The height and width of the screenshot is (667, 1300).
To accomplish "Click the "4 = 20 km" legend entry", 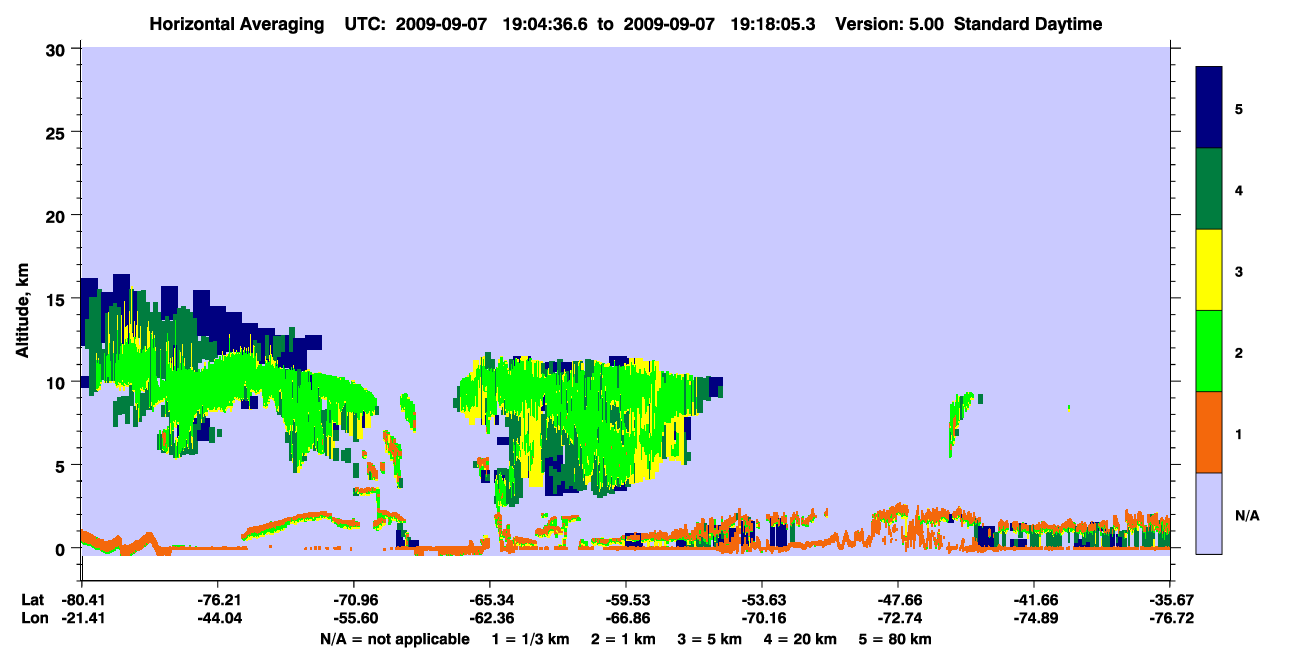I will pos(800,639).
